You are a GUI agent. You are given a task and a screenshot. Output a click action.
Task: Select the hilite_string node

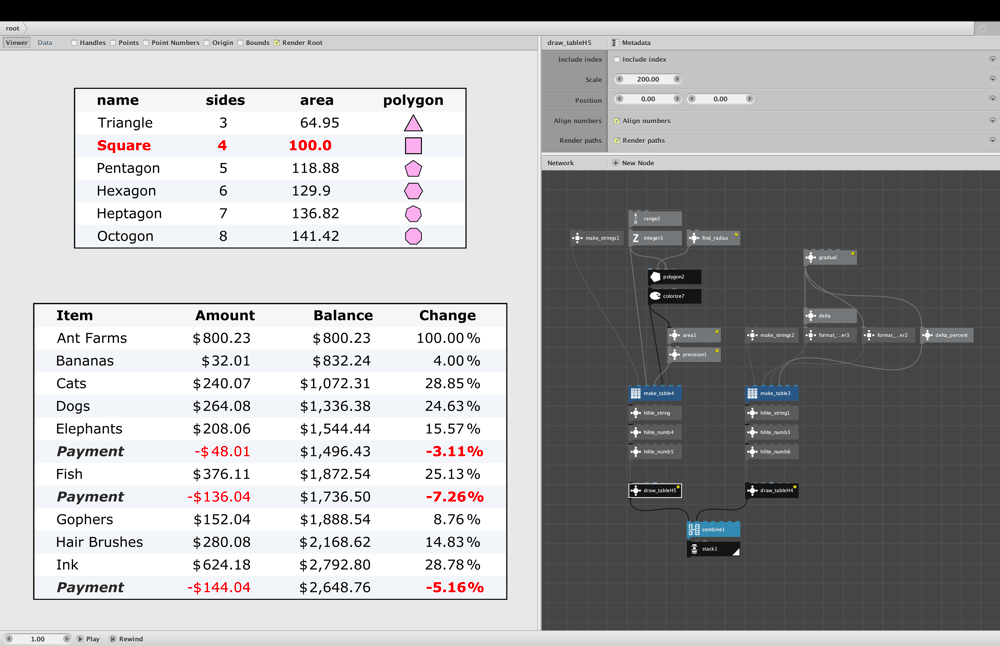pos(655,413)
